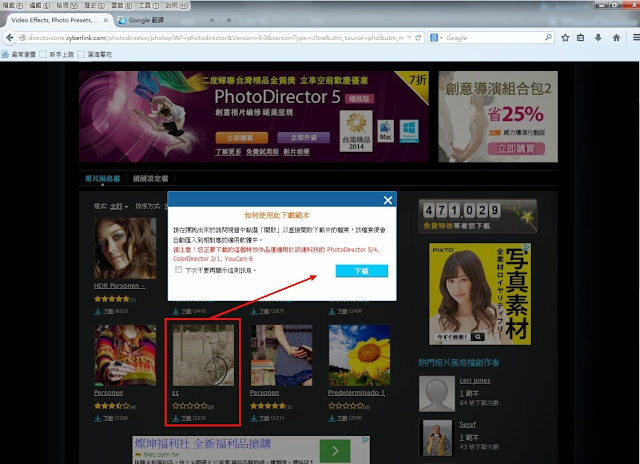640x464 pixels.
Task: Click the orange buy now button in PhotoDirector banner
Action: tap(242, 138)
